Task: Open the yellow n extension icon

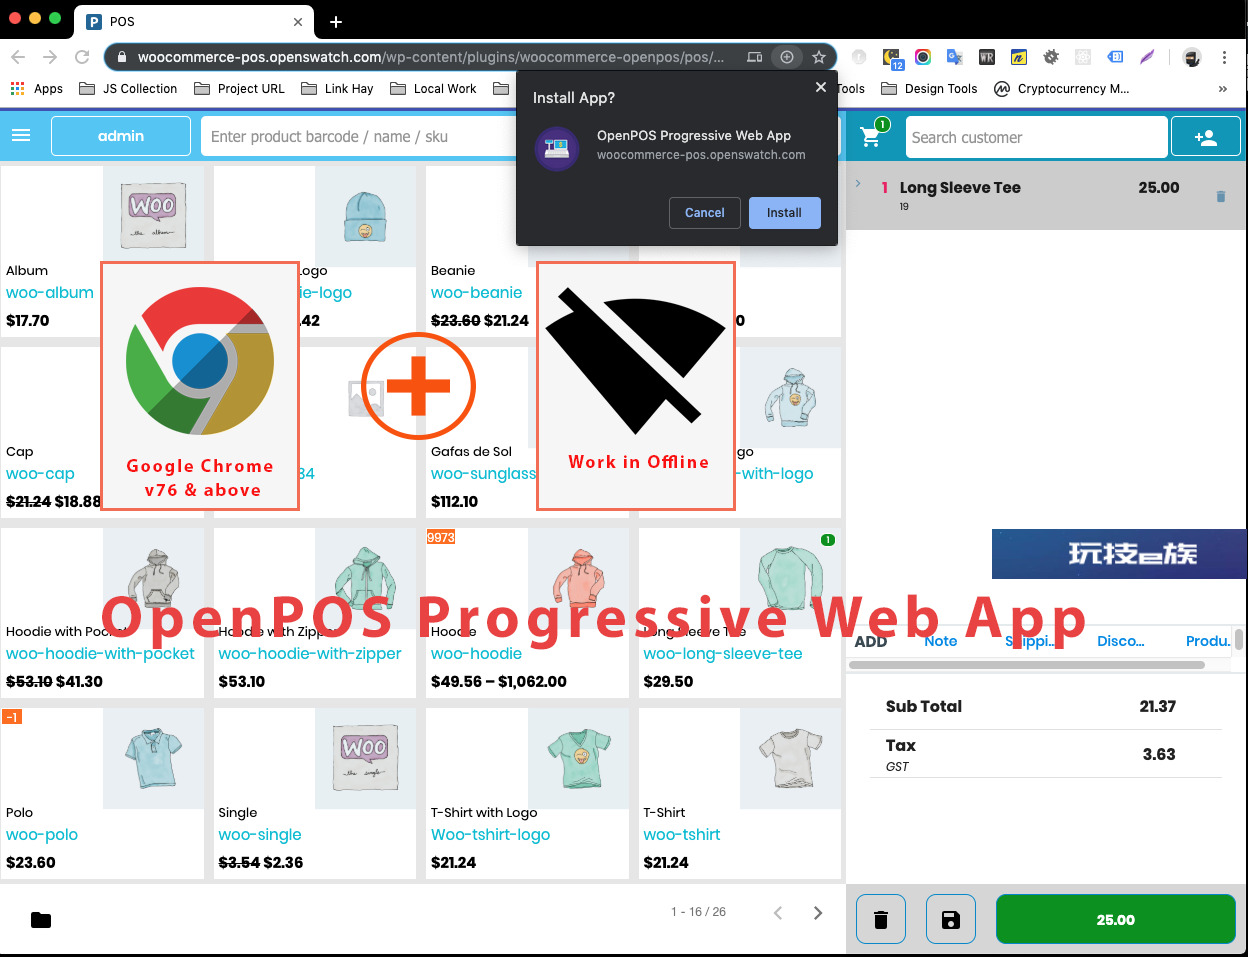Action: 1019,57
